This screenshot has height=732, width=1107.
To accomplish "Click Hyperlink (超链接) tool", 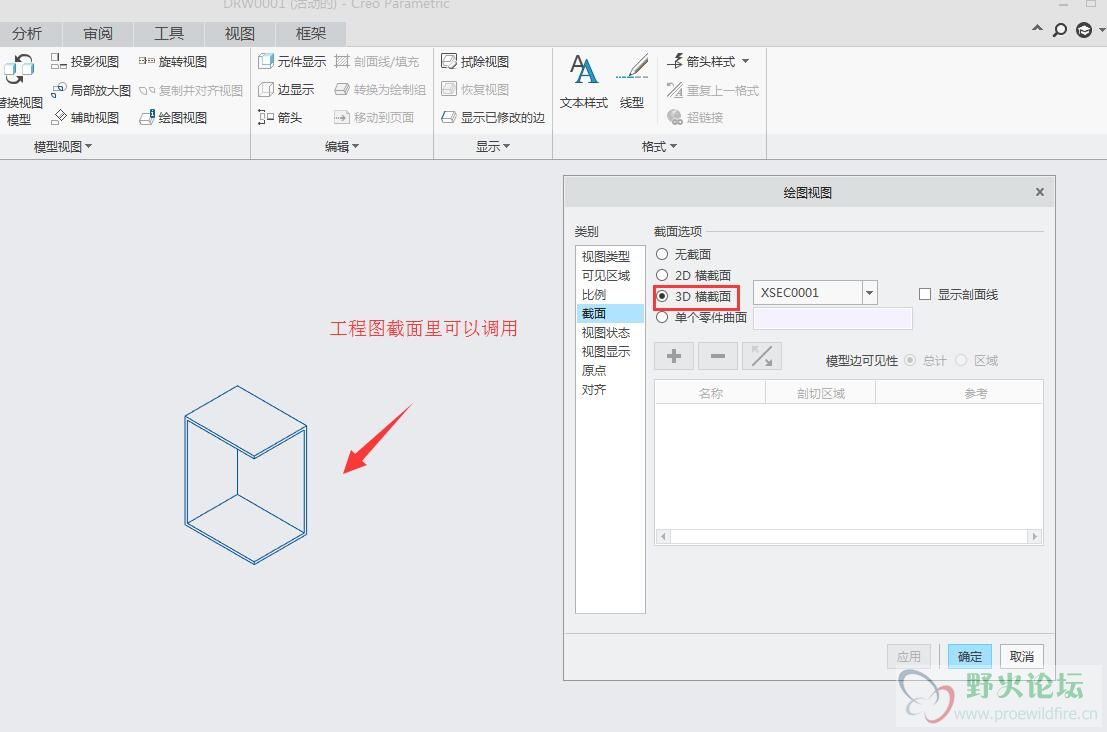I will coord(695,117).
